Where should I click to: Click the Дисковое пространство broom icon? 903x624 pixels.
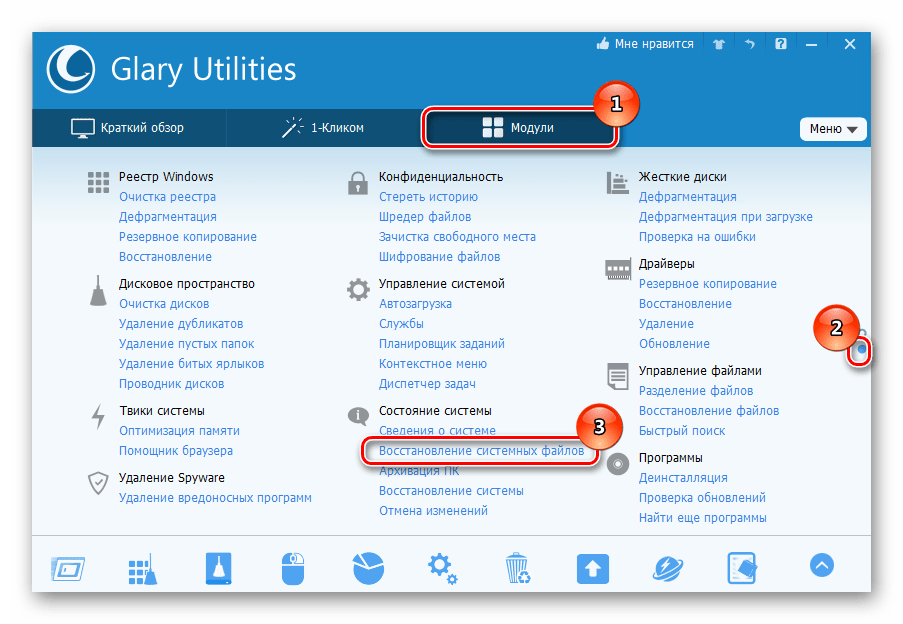(x=98, y=290)
